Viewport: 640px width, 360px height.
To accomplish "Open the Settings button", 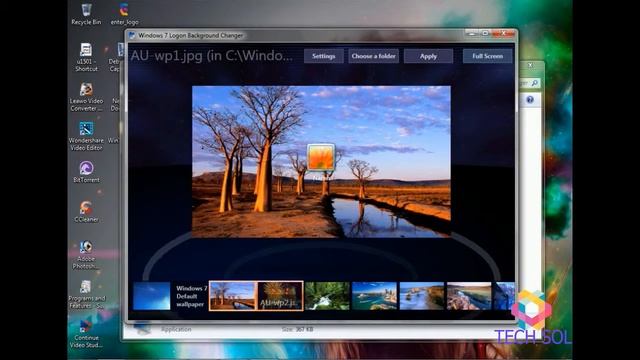I will 324,56.
